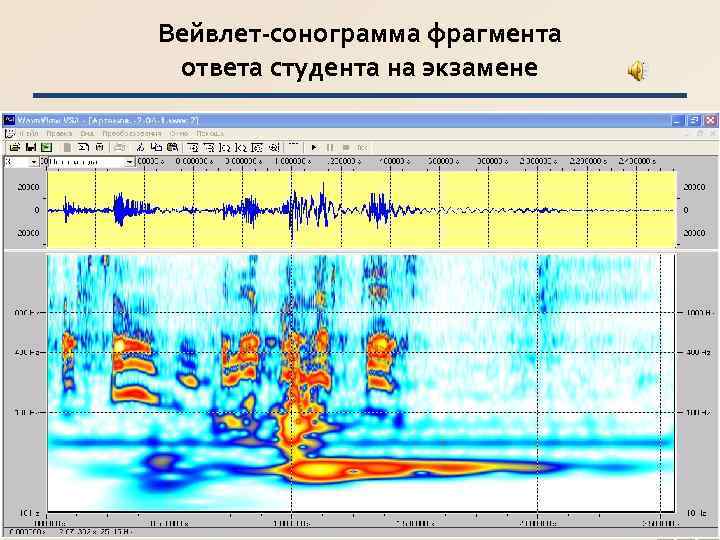This screenshot has width=720, height=540.
Task: Click the floppy disk save toolbar icon
Action: (x=30, y=147)
